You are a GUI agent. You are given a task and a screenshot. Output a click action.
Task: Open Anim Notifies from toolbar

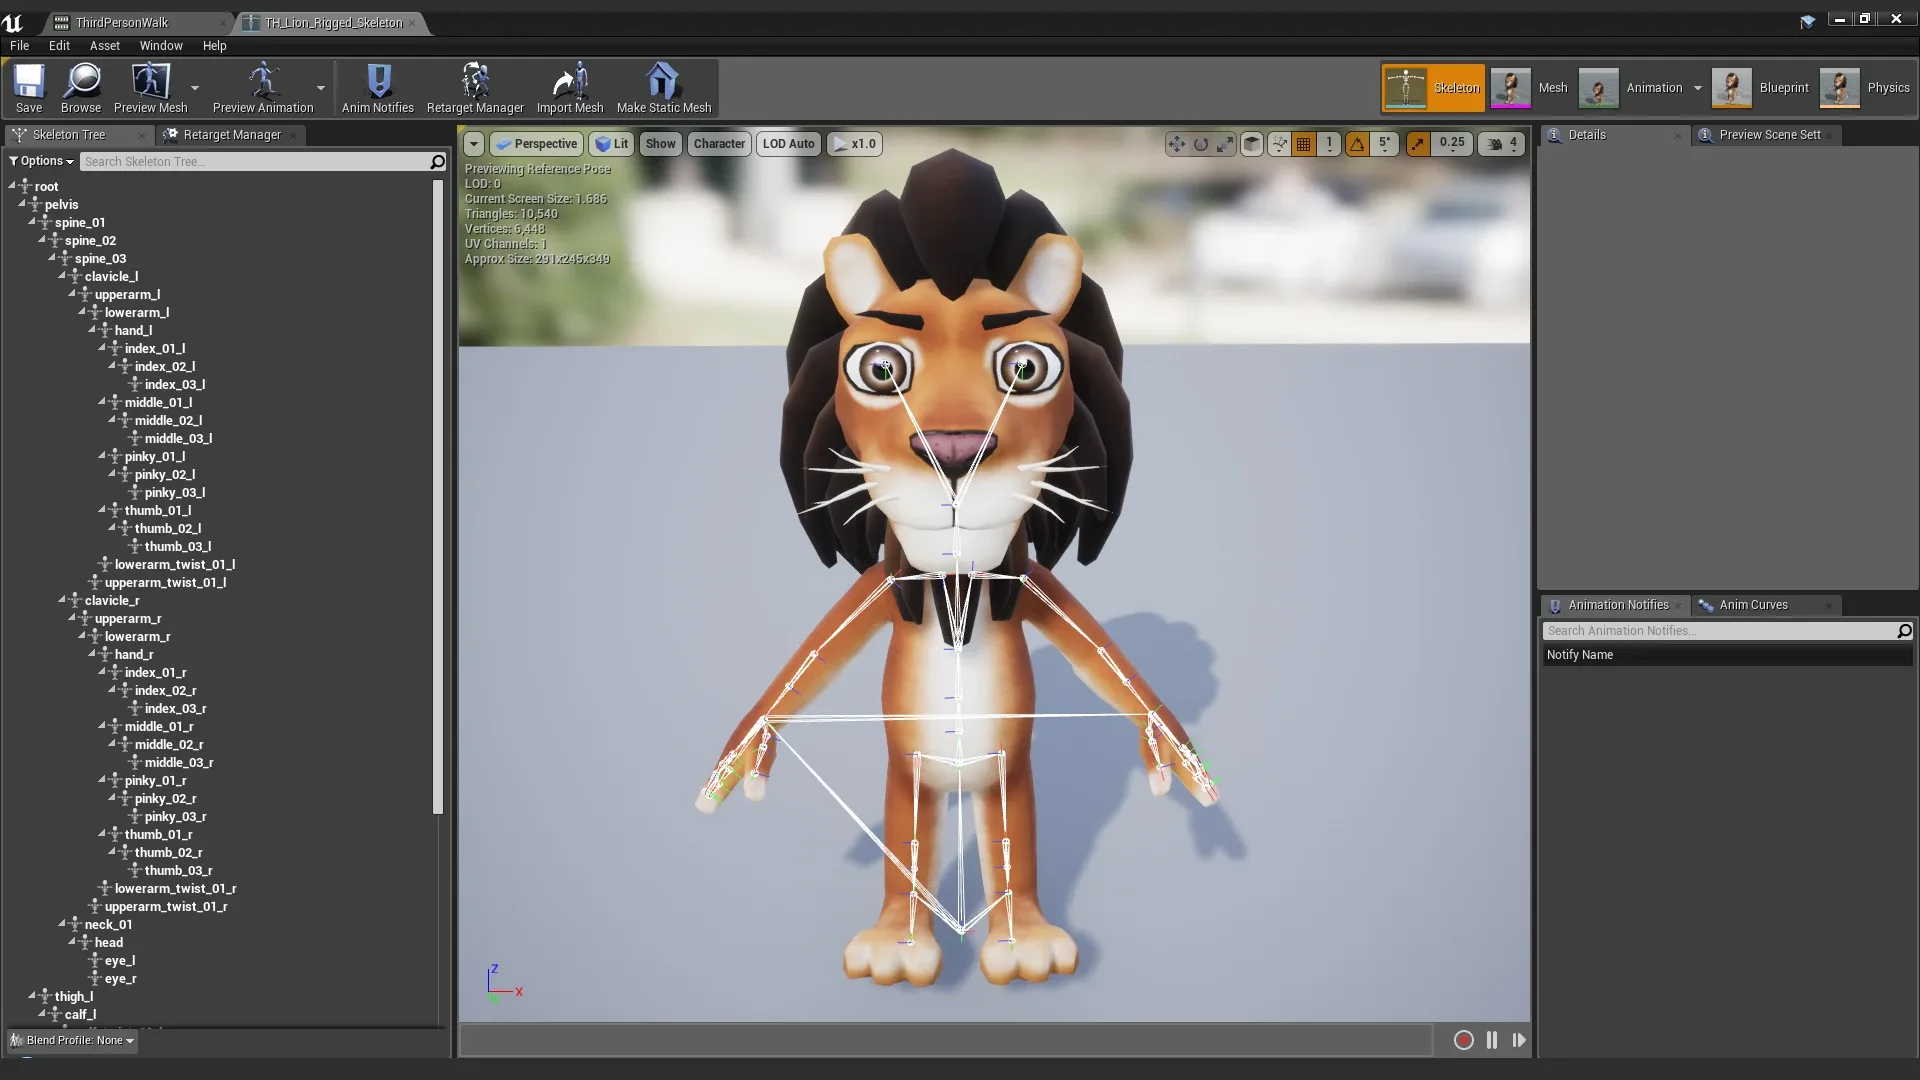(x=378, y=88)
